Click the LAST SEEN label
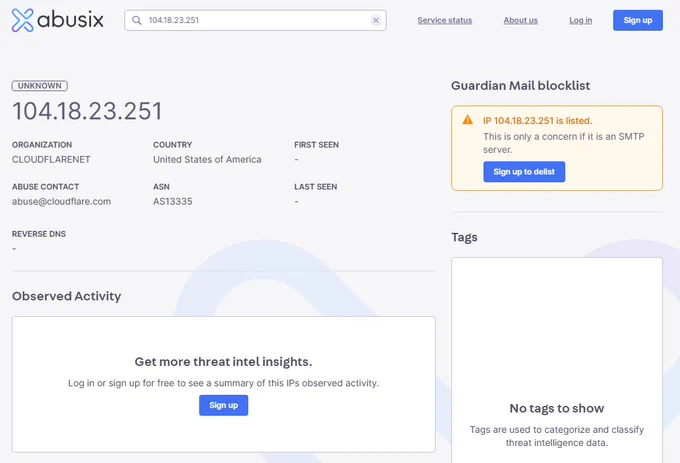 [x=315, y=187]
